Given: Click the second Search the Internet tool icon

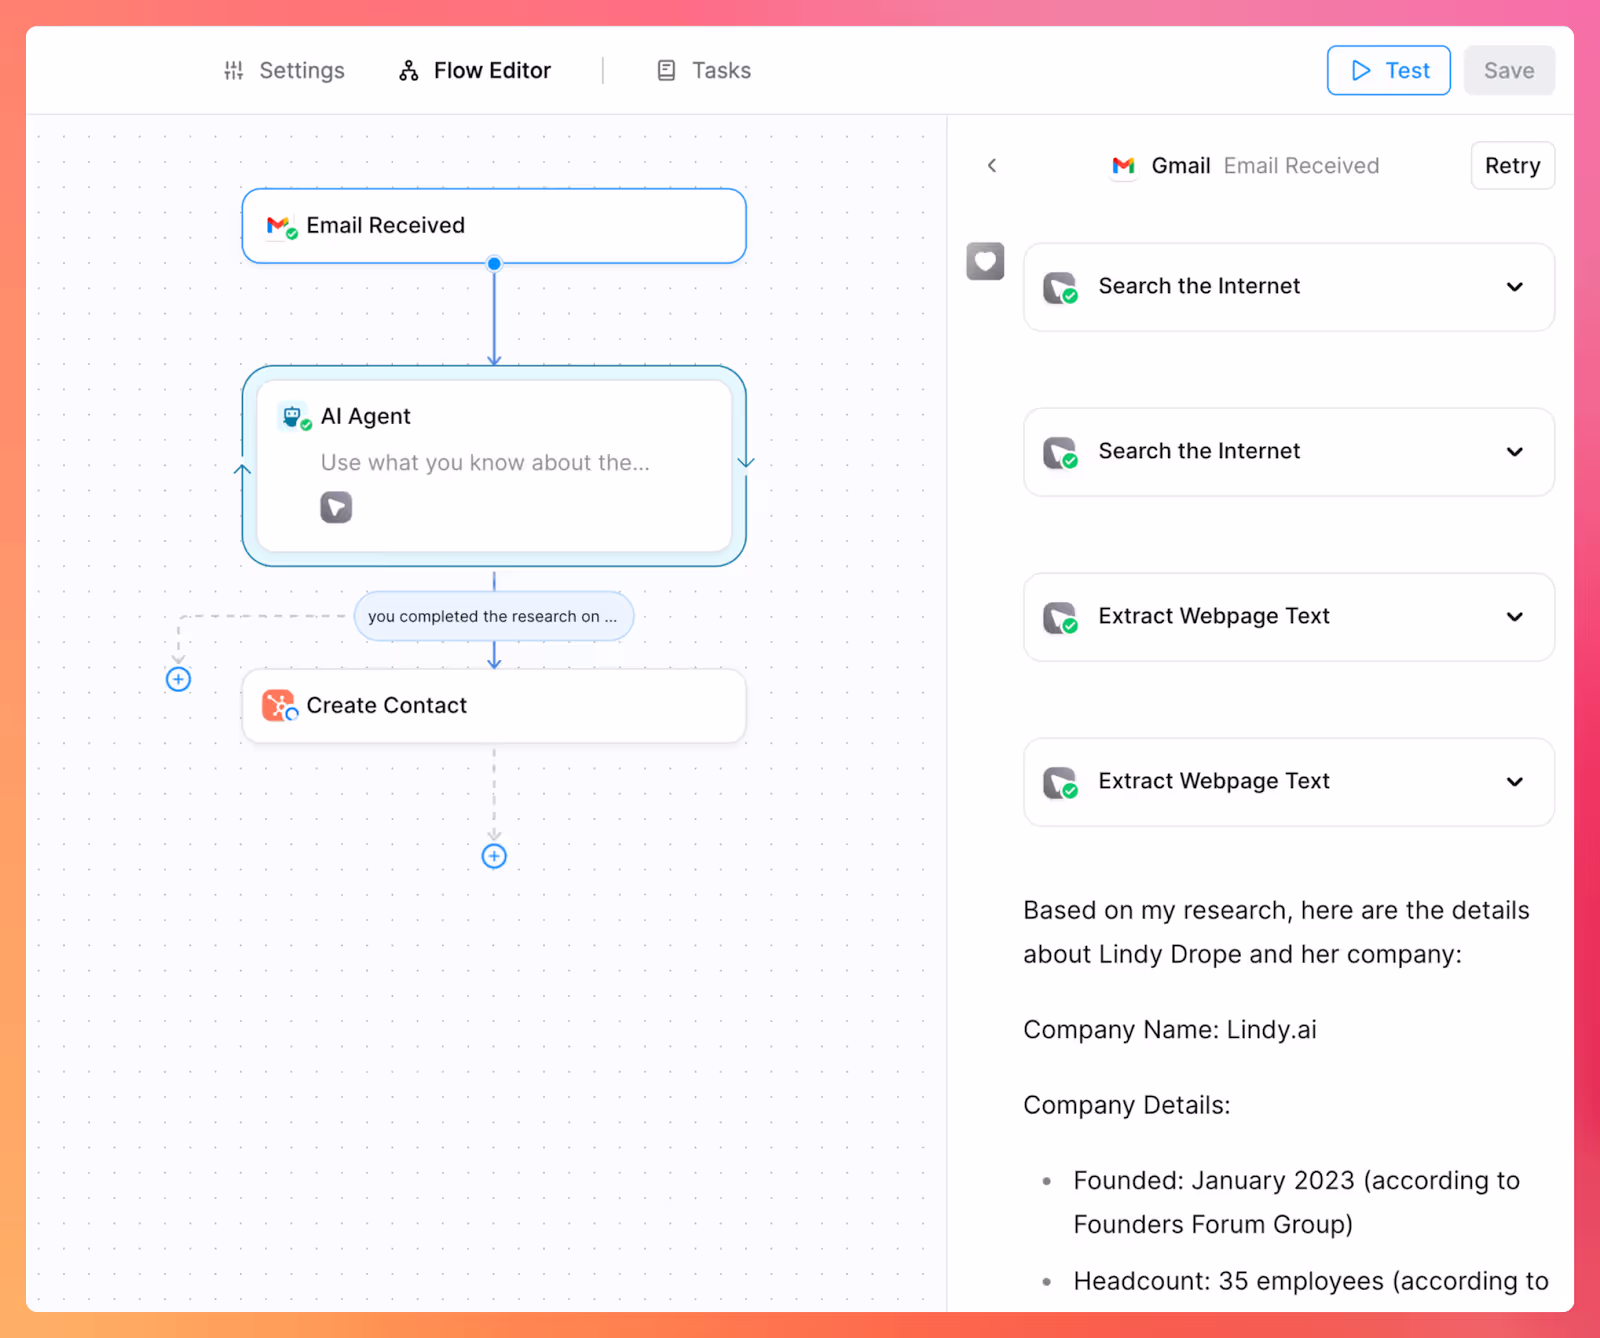Looking at the screenshot, I should 1060,453.
